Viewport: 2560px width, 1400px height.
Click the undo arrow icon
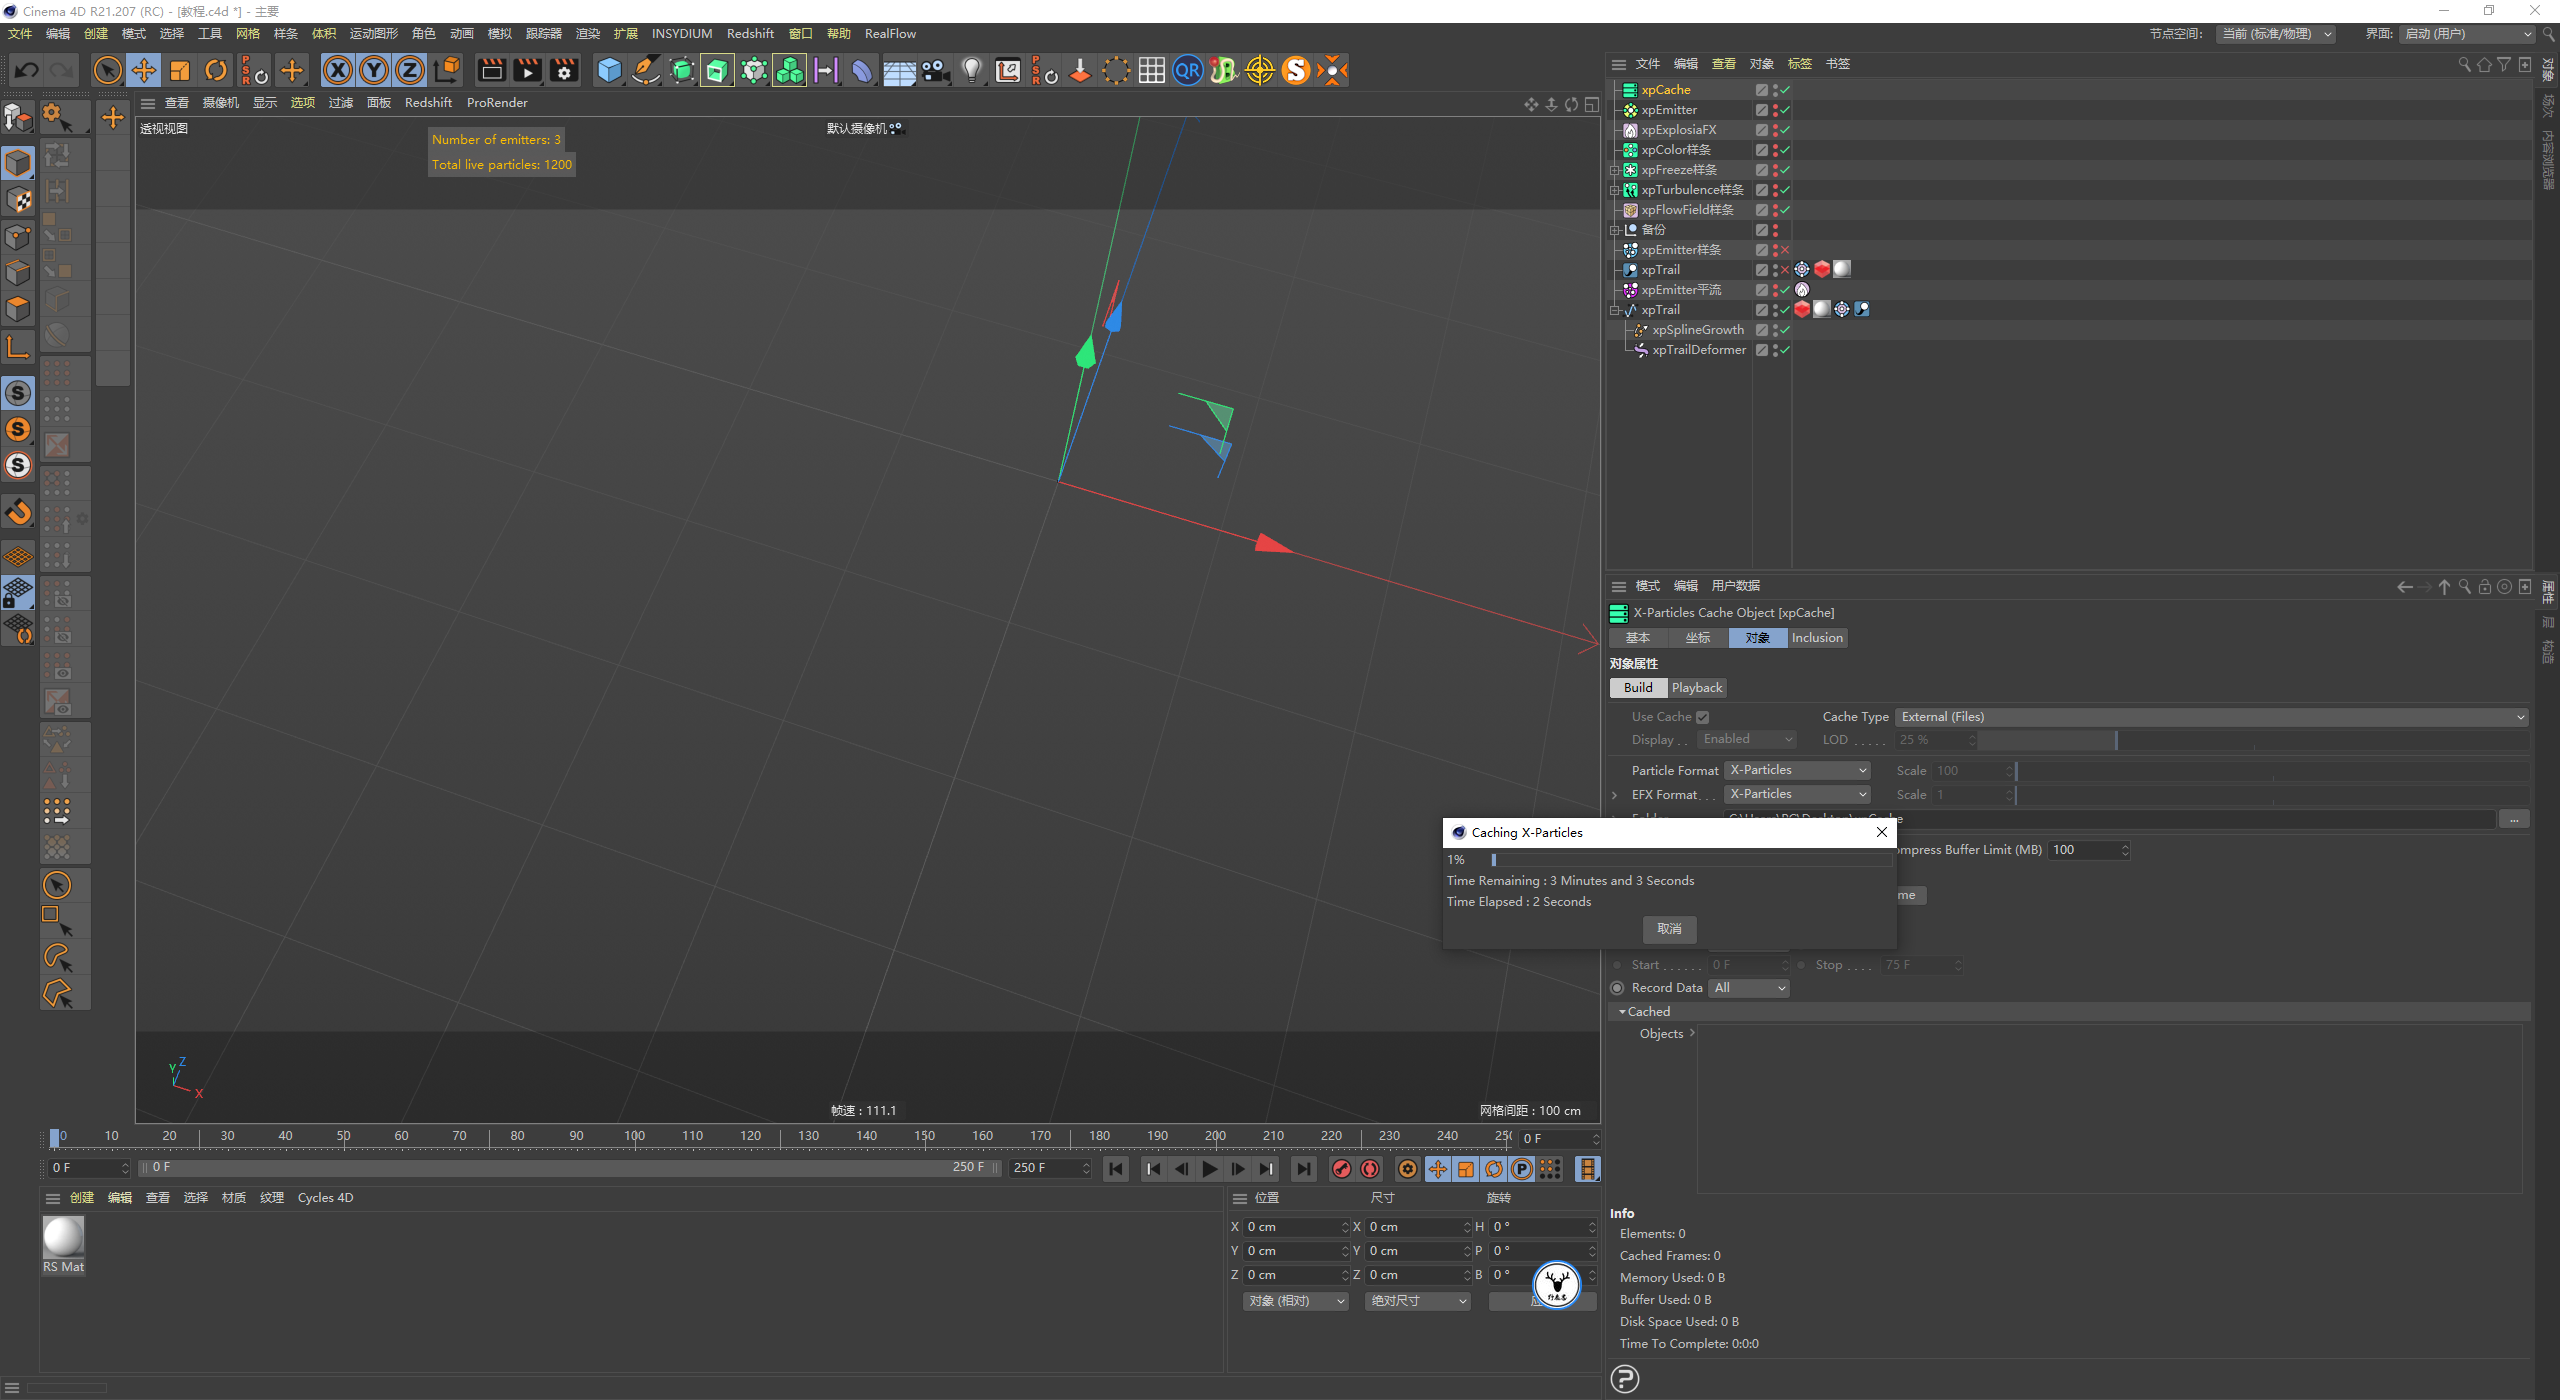(x=27, y=70)
